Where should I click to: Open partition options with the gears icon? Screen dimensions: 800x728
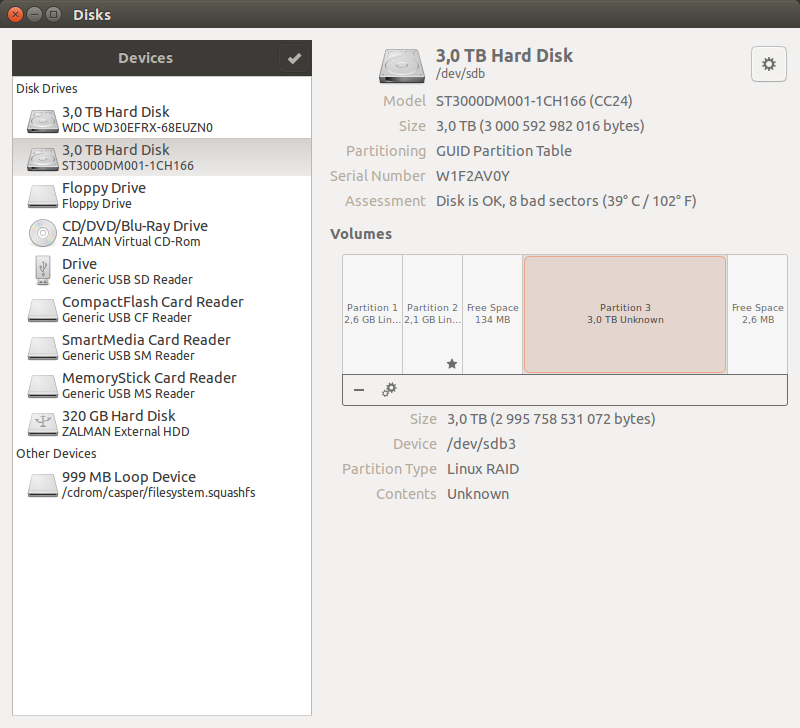[x=389, y=390]
